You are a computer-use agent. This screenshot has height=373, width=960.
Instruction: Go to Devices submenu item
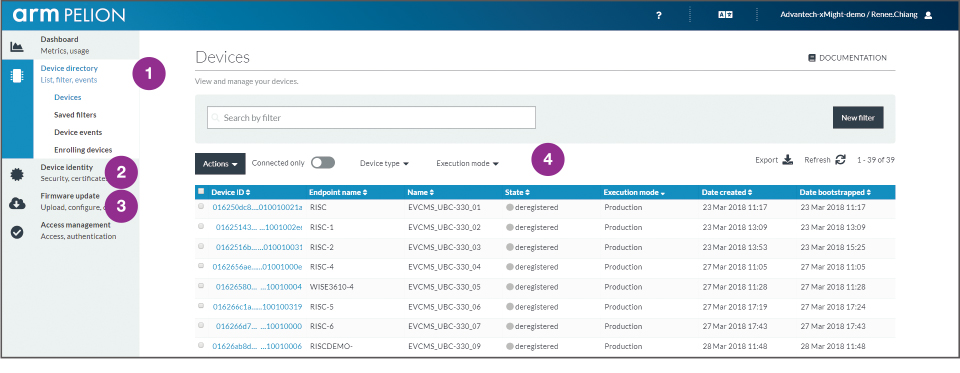pos(67,97)
